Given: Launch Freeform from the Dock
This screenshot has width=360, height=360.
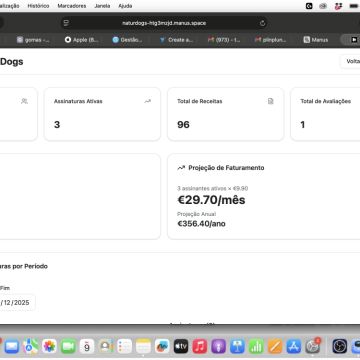Looking at the screenshot, I should pyautogui.click(x=162, y=346).
